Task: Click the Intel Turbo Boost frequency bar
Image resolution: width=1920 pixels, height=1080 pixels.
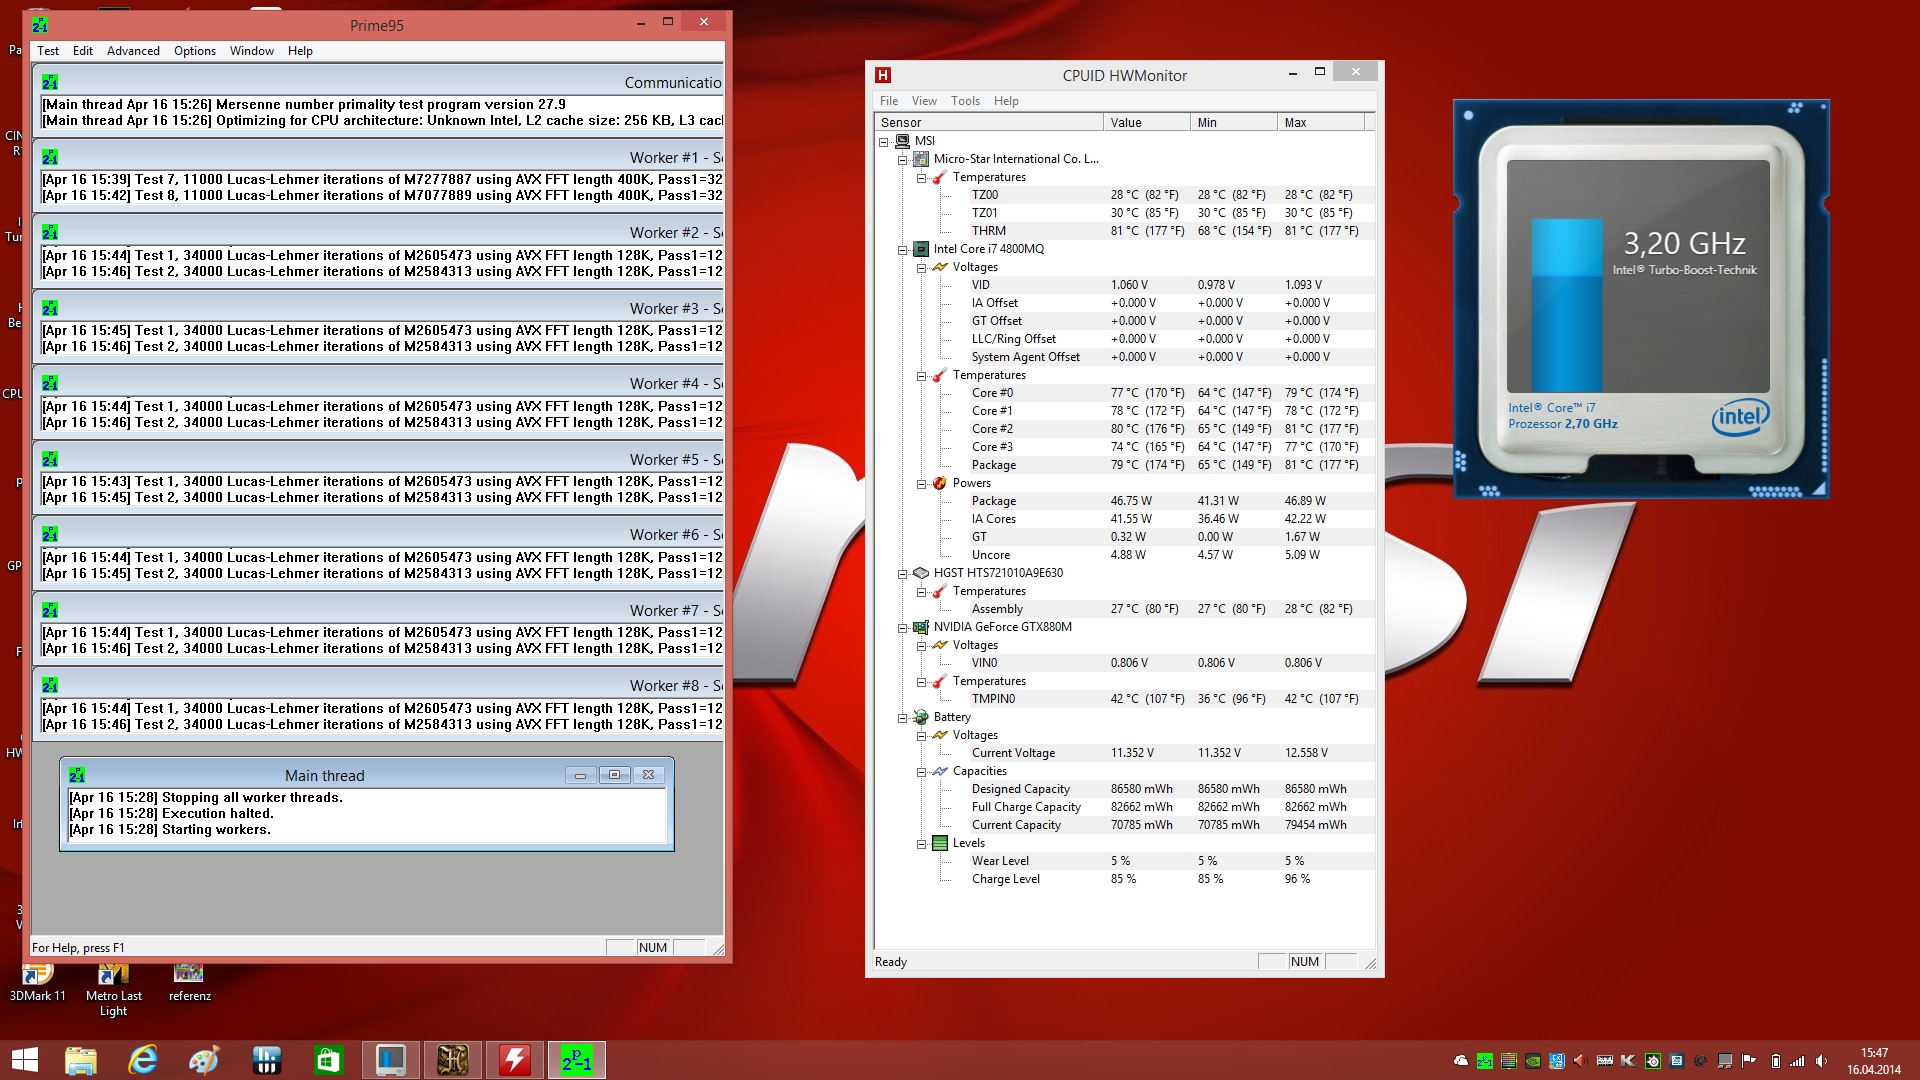Action: pyautogui.click(x=1566, y=305)
